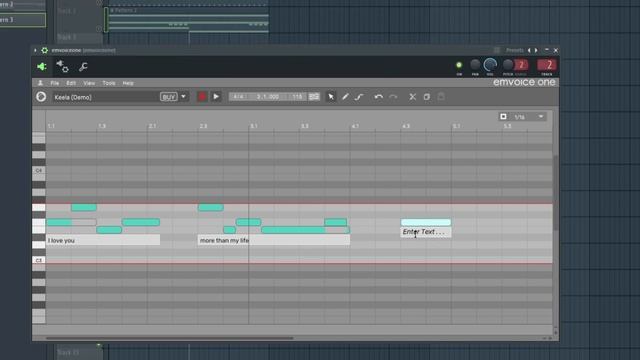Click the pattern clip in FL Studio playlist
Viewport: 640px width, 360px height.
[x=188, y=20]
